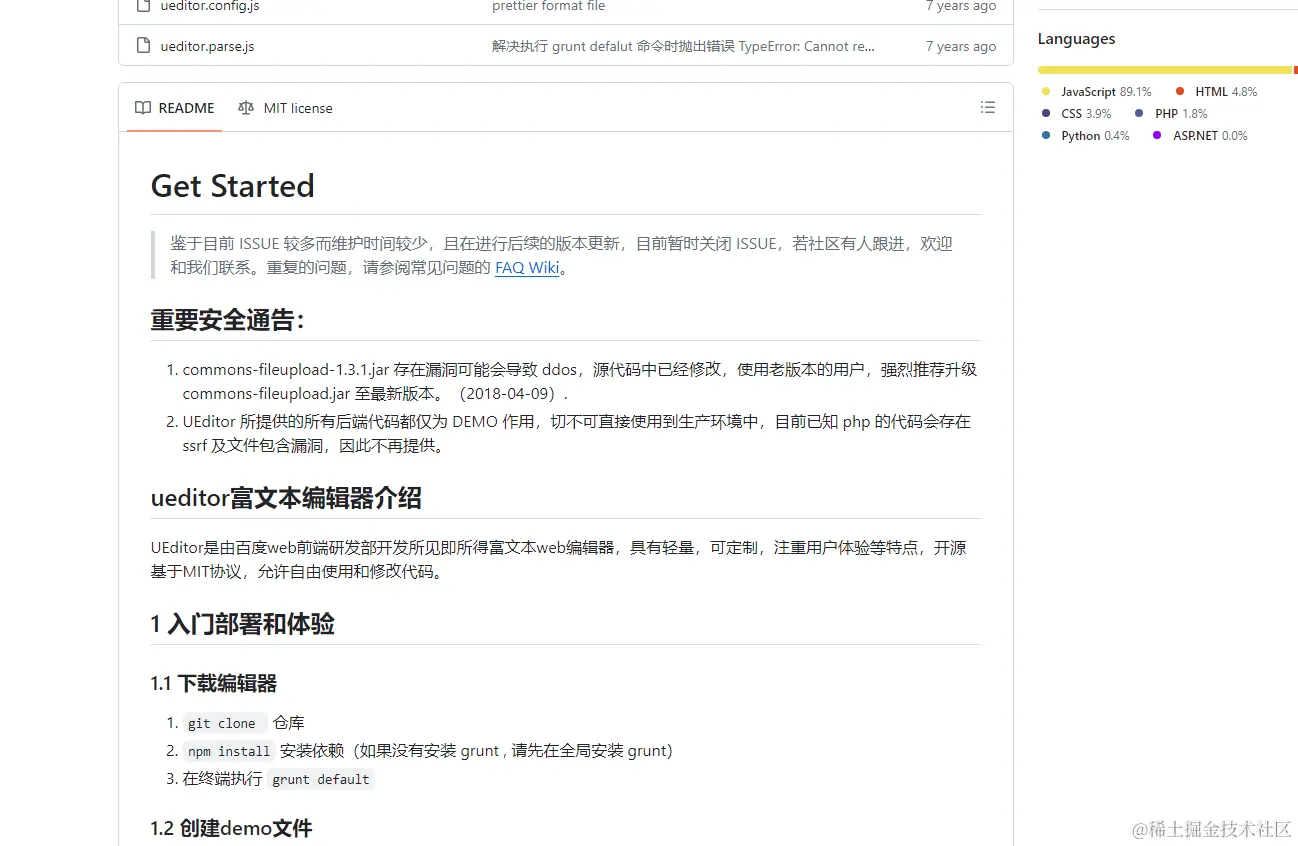Open HTML 4.8% language link
The image size is (1298, 846).
(1226, 92)
